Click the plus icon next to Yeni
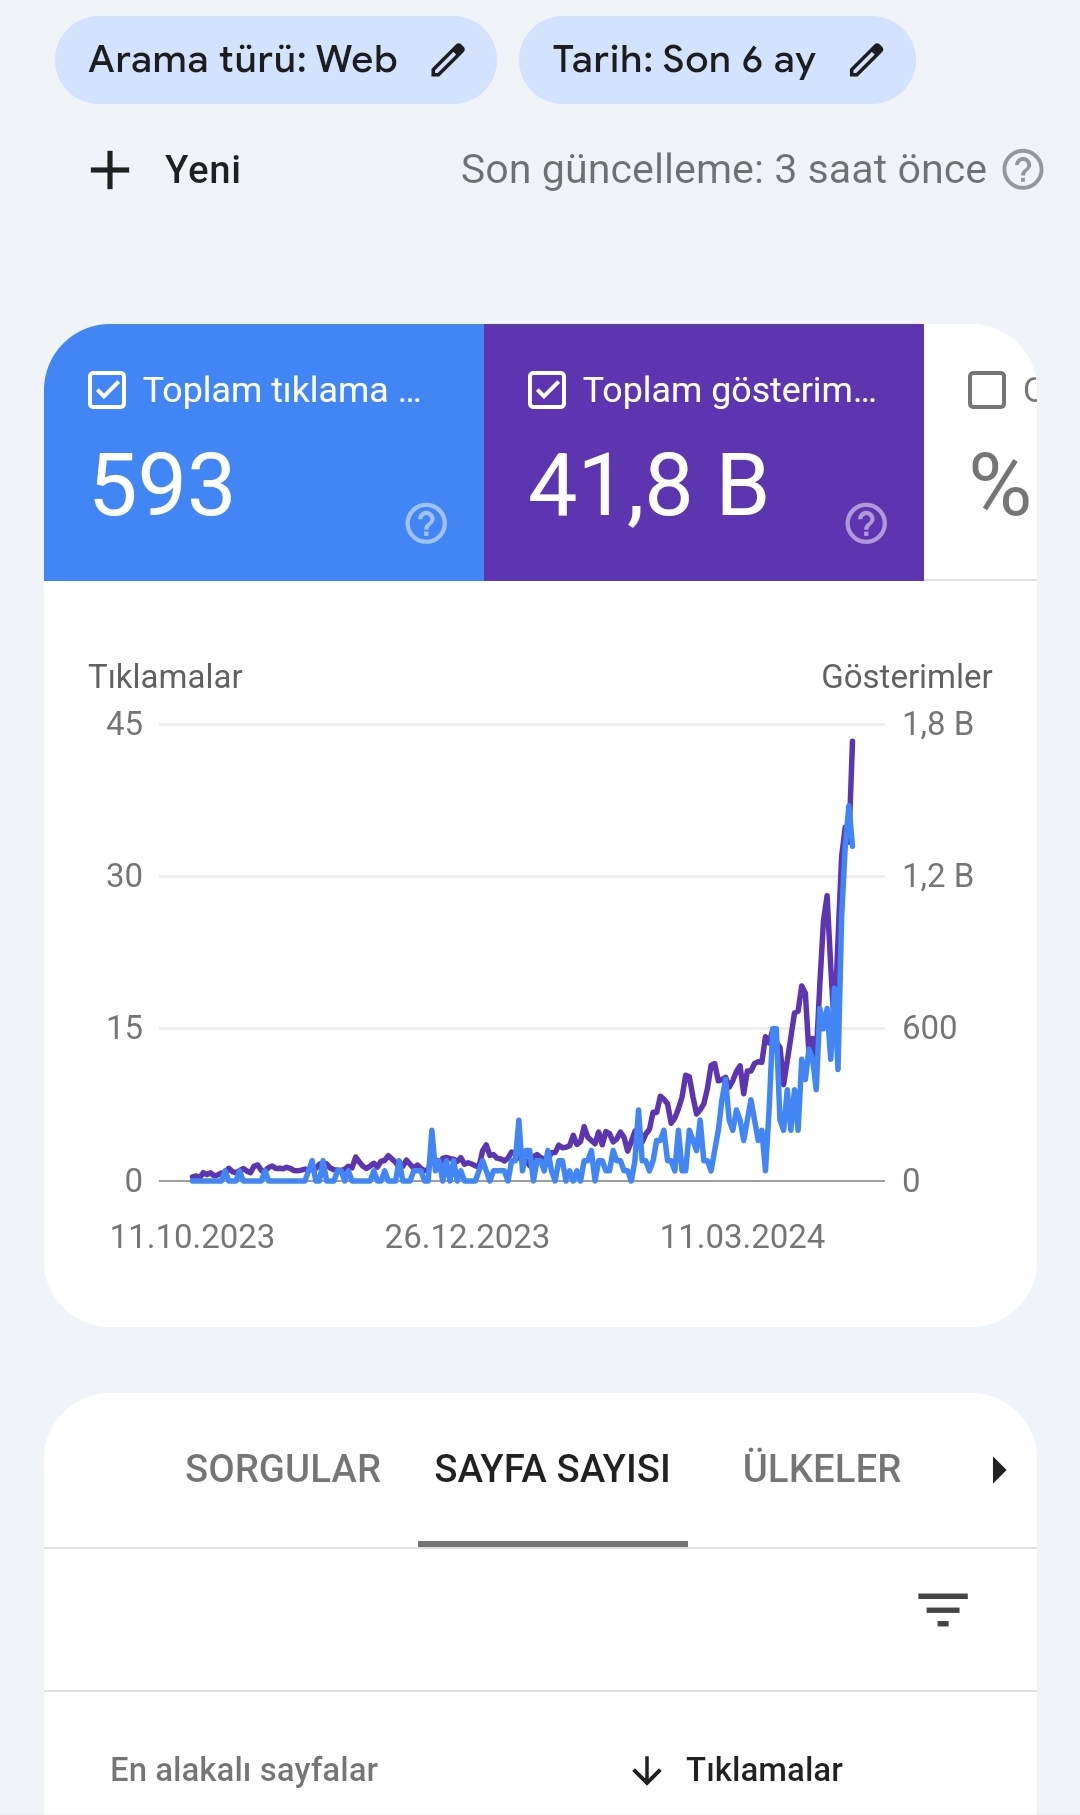The width and height of the screenshot is (1080, 1815). click(x=110, y=170)
